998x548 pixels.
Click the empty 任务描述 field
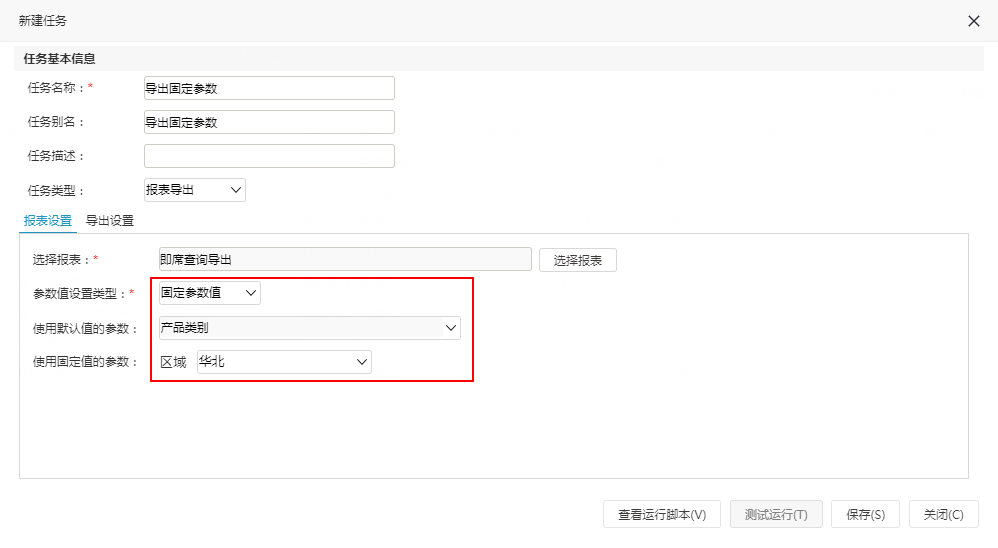[x=269, y=156]
